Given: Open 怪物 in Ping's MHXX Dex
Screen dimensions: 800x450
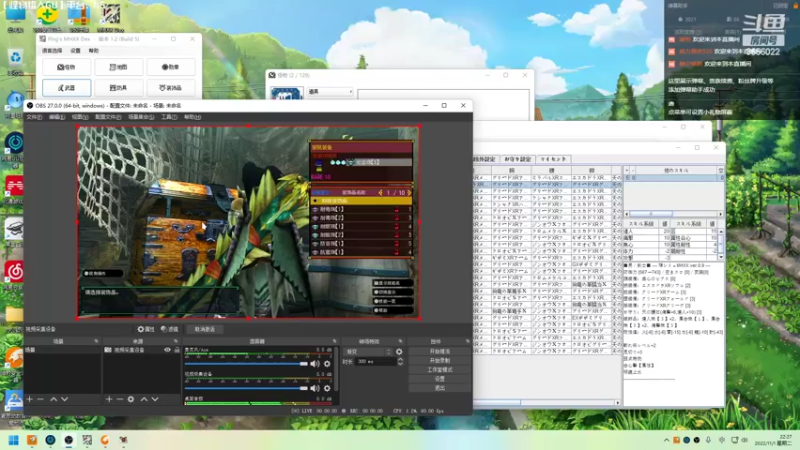Looking at the screenshot, I should coord(67,67).
